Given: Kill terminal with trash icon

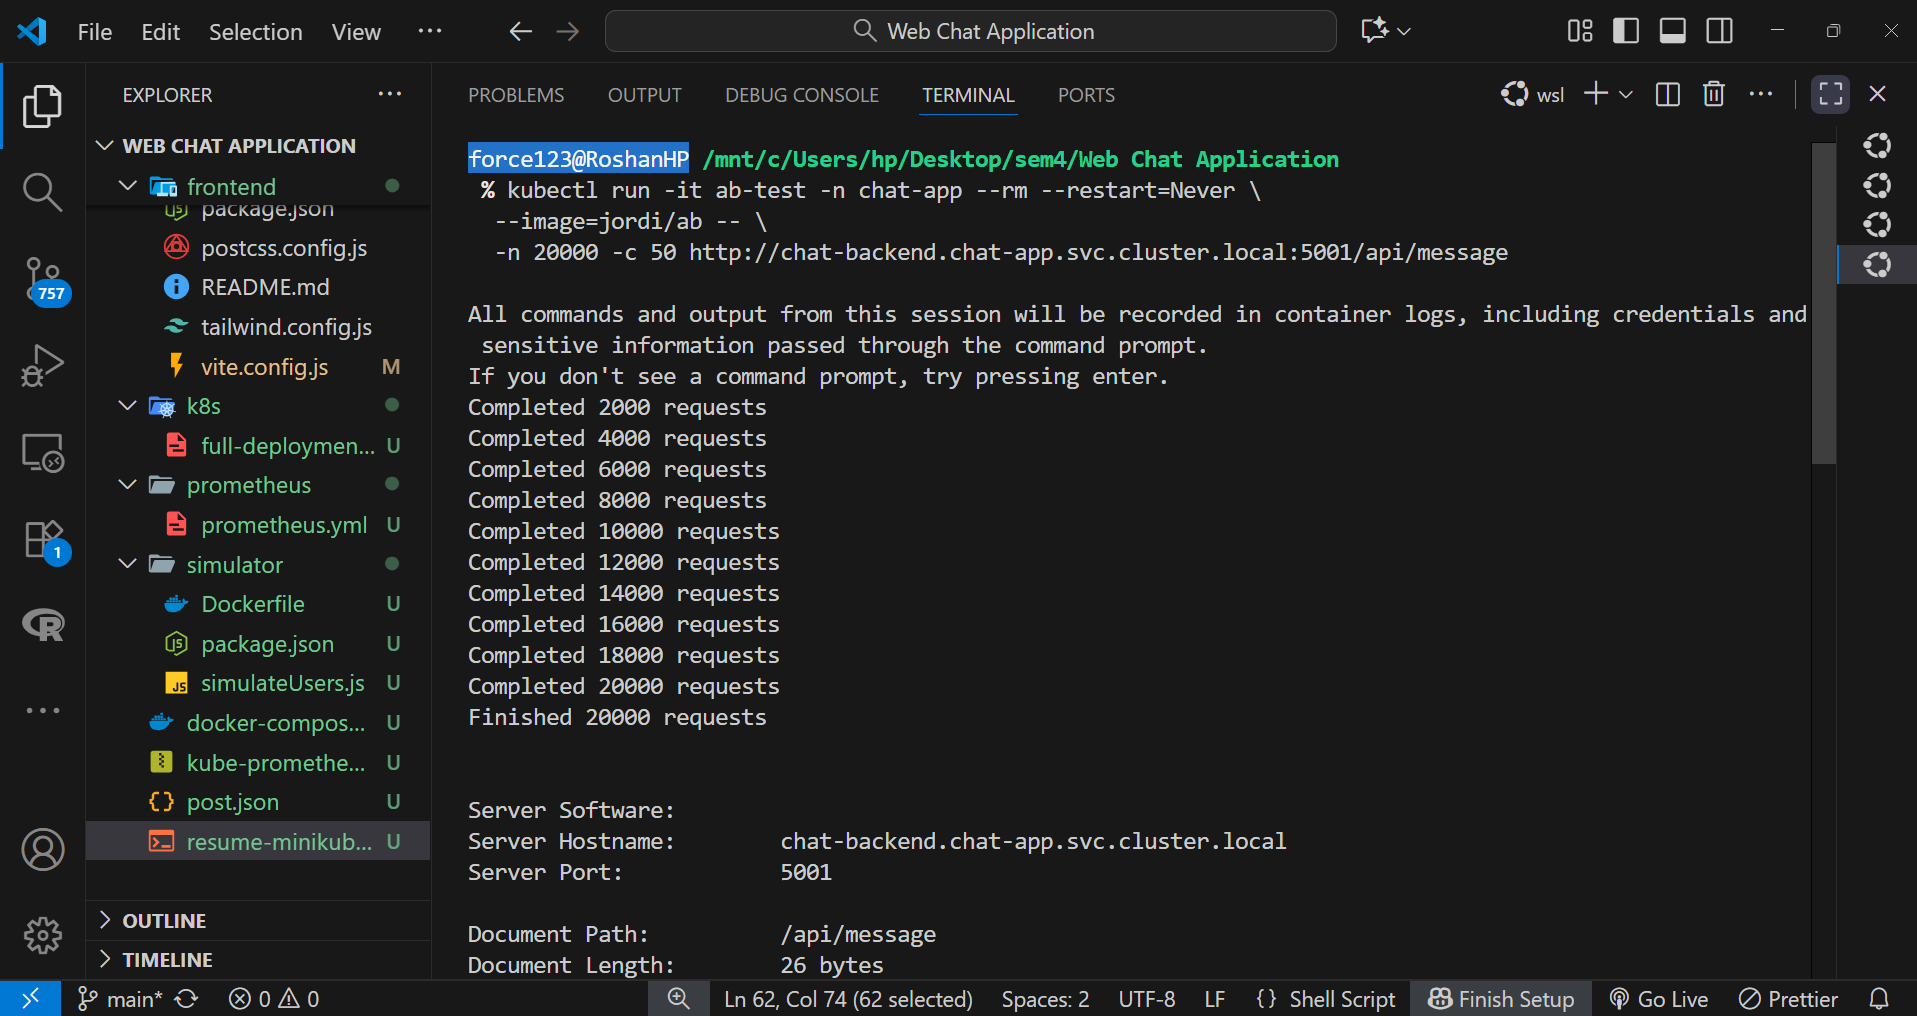Looking at the screenshot, I should coord(1714,95).
